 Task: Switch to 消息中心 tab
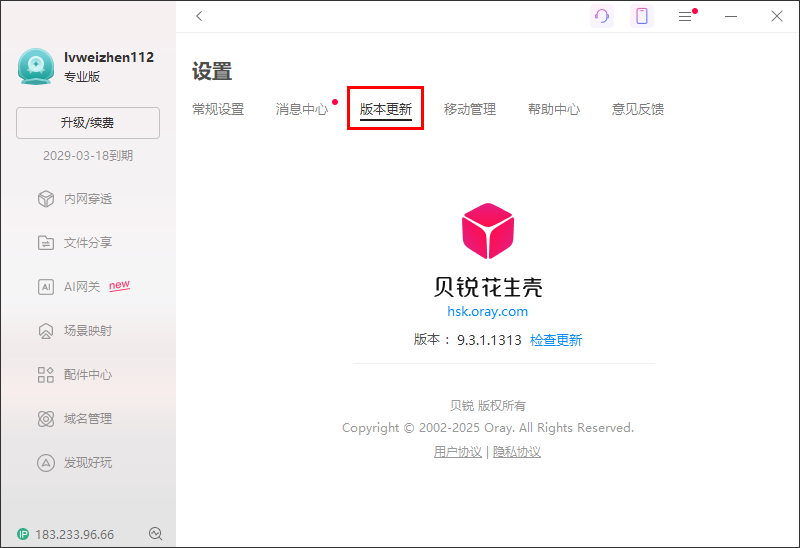point(302,109)
